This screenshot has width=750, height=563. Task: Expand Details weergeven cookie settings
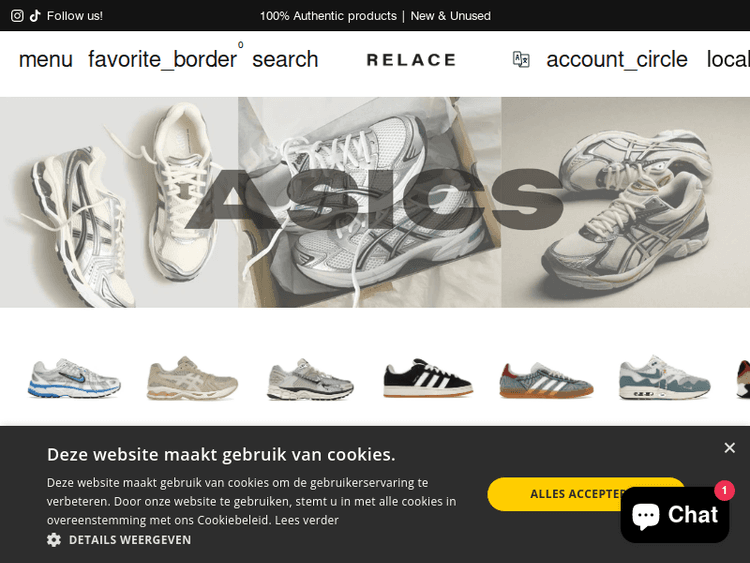(130, 540)
